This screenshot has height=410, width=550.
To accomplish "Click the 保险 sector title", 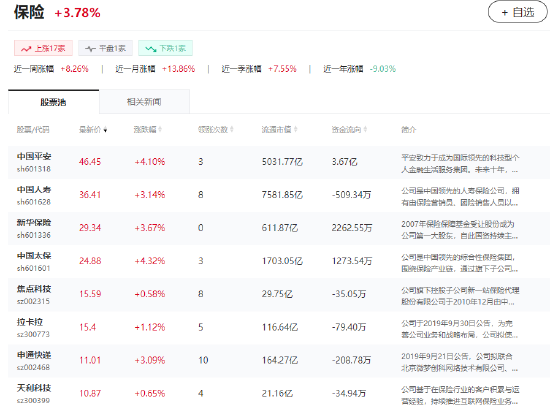I will tap(29, 12).
